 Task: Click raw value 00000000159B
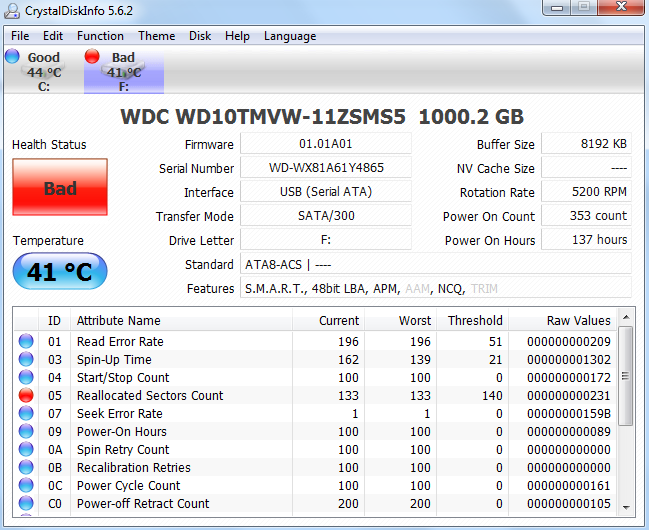pyautogui.click(x=569, y=413)
